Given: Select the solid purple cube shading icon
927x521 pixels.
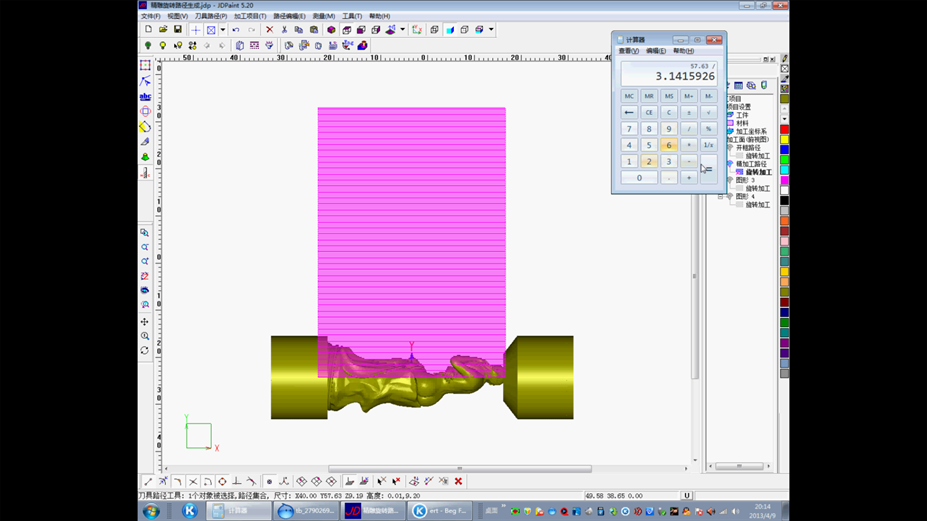Looking at the screenshot, I should [x=331, y=30].
